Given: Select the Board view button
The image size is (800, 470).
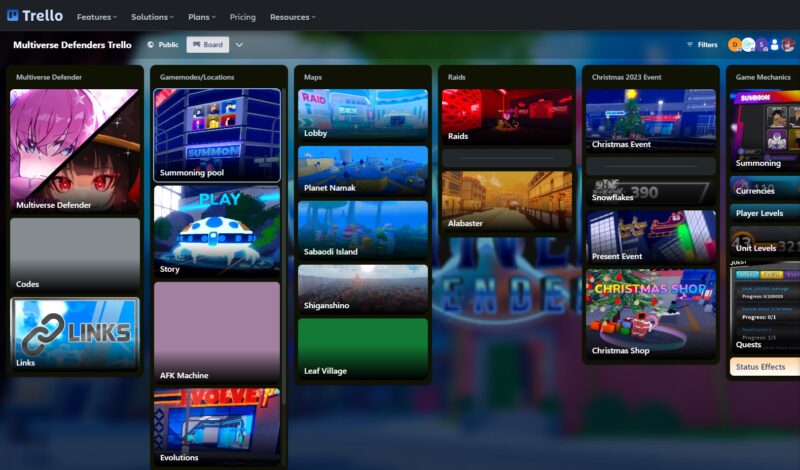Looking at the screenshot, I should click(208, 45).
